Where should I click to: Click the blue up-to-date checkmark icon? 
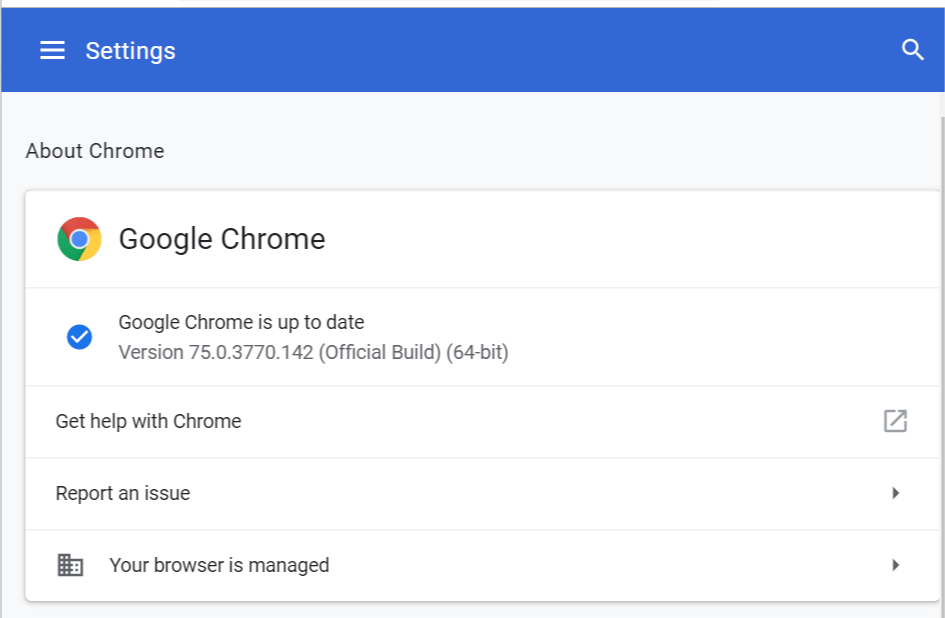pyautogui.click(x=79, y=337)
